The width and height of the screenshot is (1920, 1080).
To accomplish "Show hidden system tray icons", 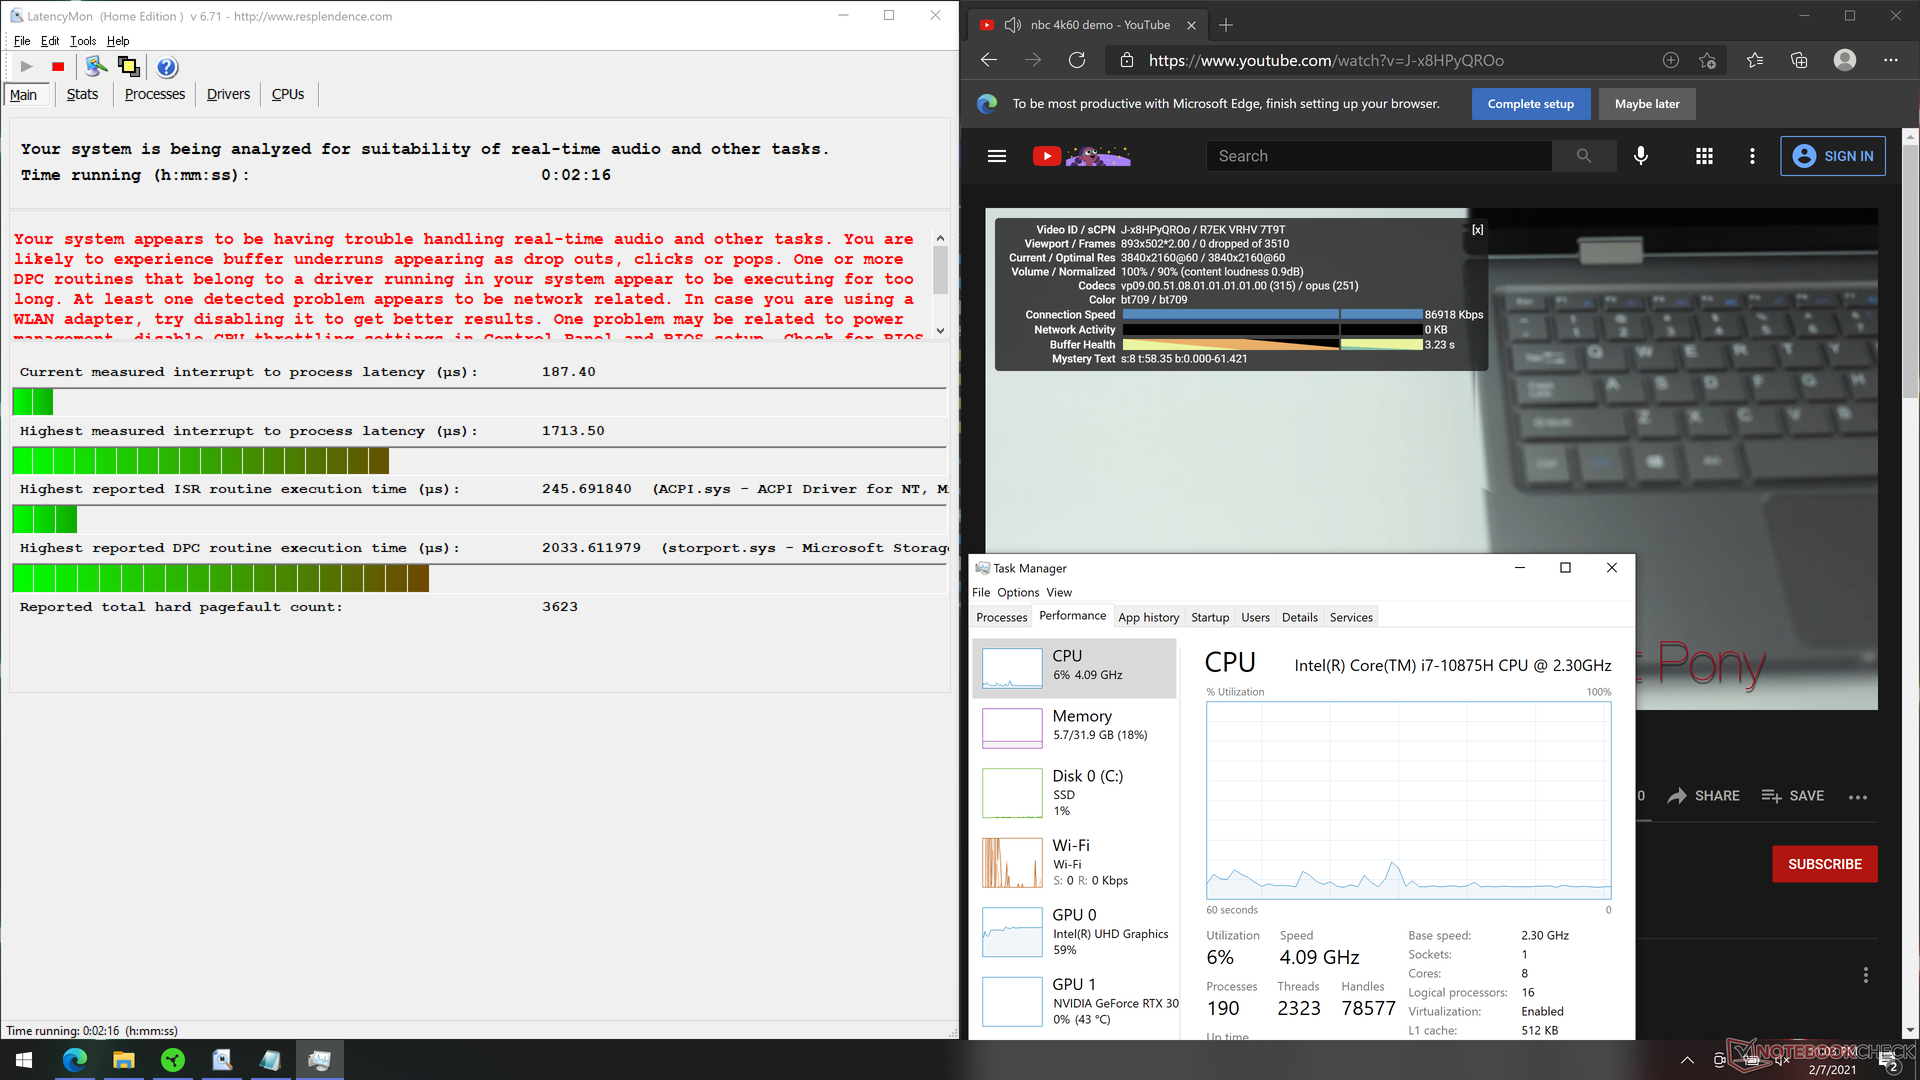I will click(x=1687, y=1060).
